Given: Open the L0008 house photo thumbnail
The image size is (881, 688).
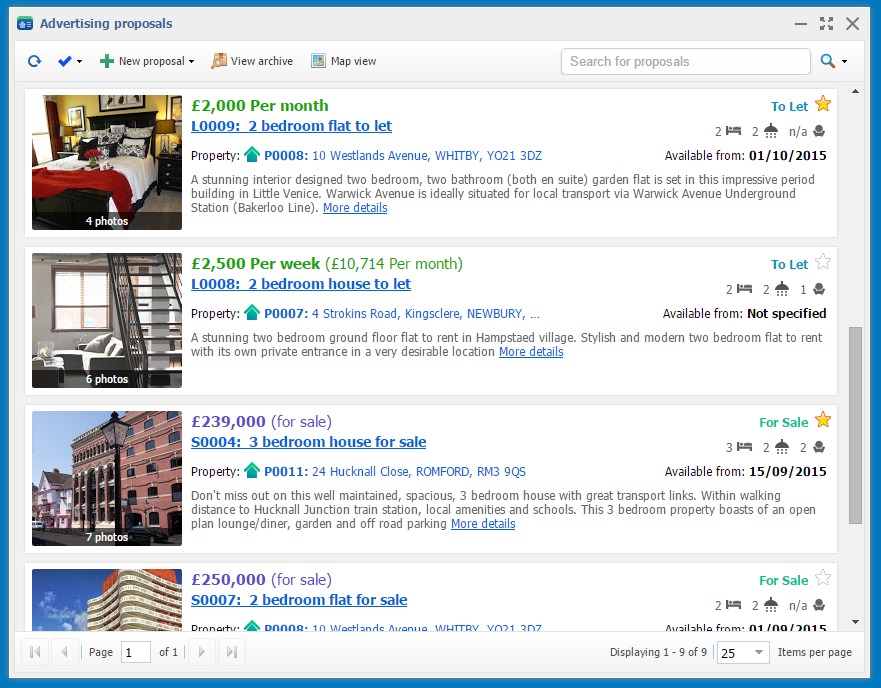Looking at the screenshot, I should (107, 320).
